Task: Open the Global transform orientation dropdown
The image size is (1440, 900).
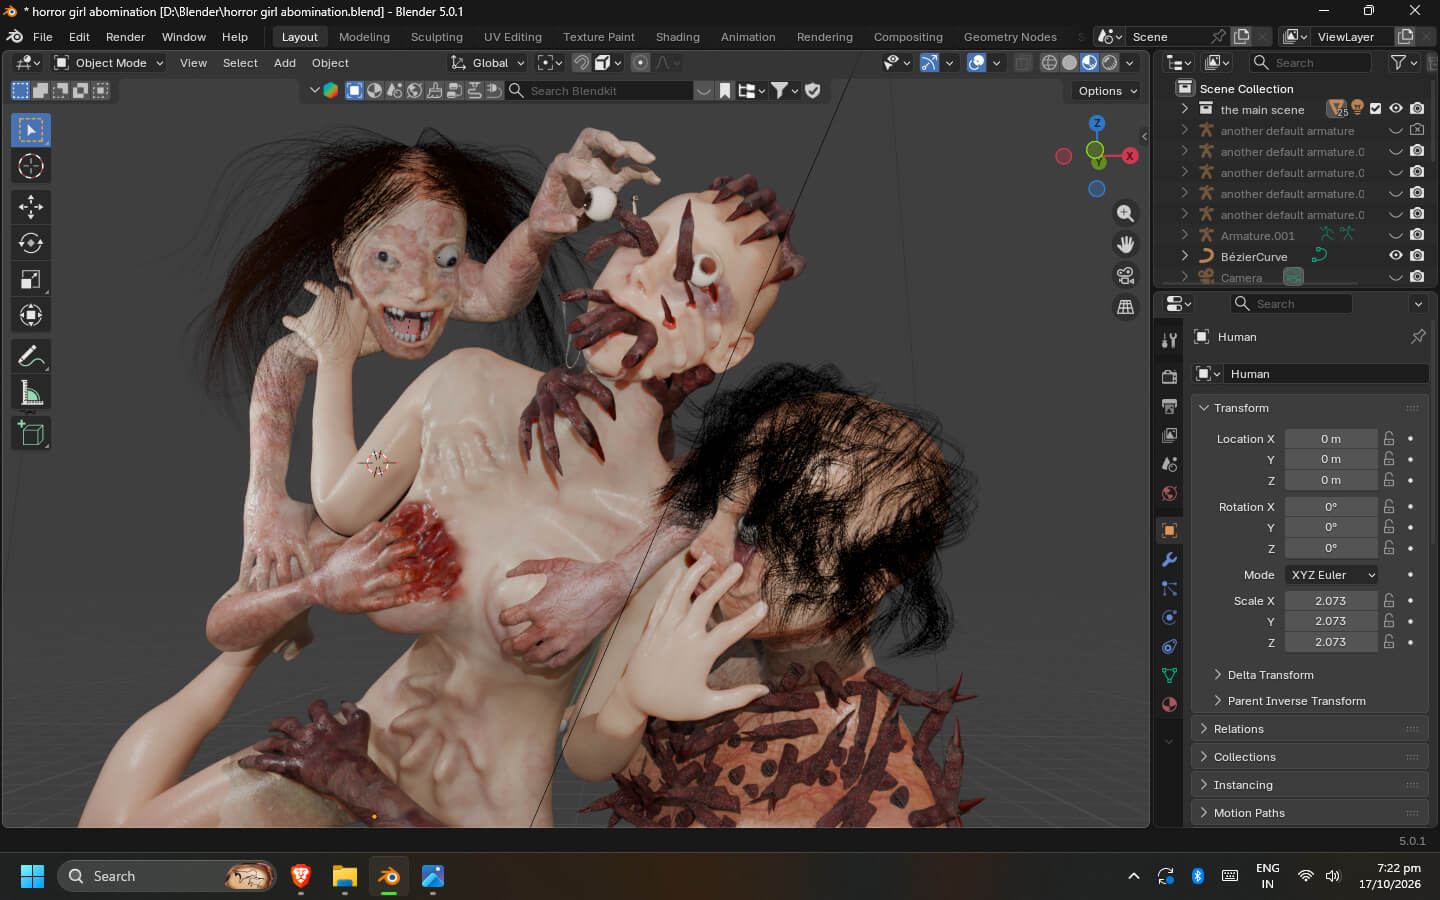Action: [488, 62]
